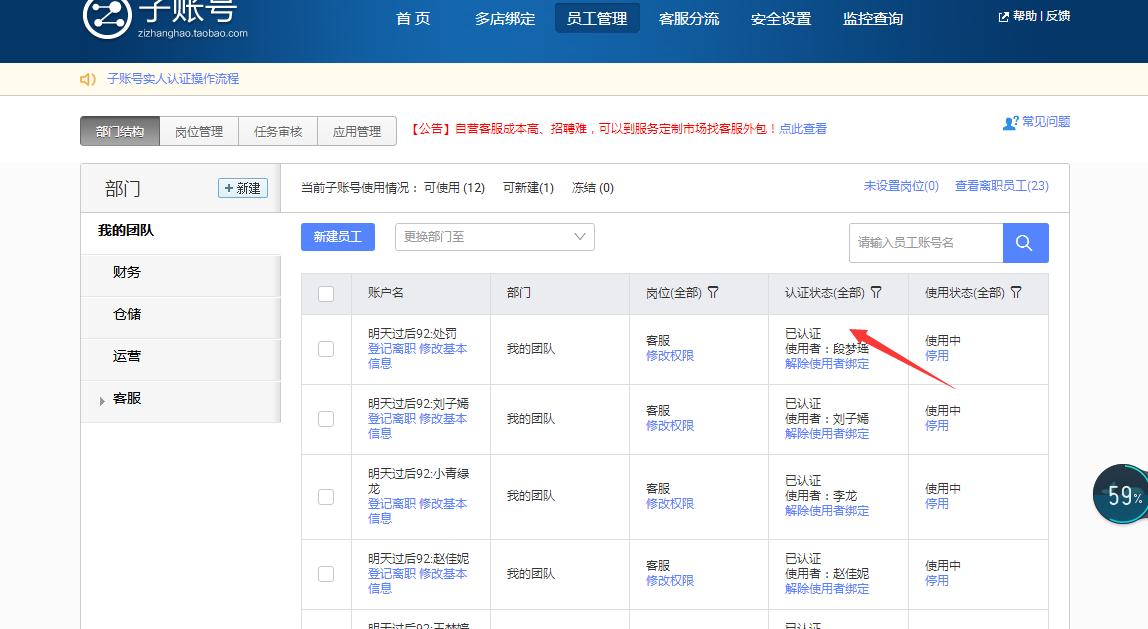Open the 安全设置 menu item
This screenshot has height=629, width=1148.
pos(780,17)
